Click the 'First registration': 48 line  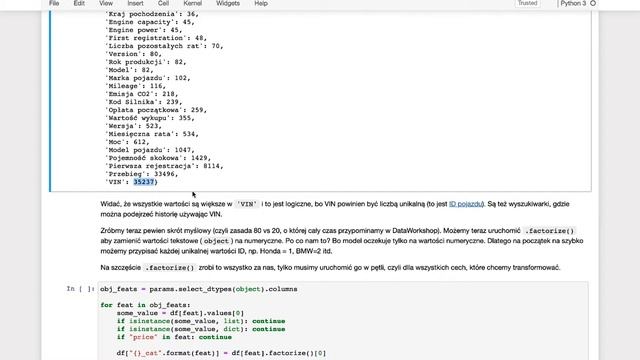(156, 38)
